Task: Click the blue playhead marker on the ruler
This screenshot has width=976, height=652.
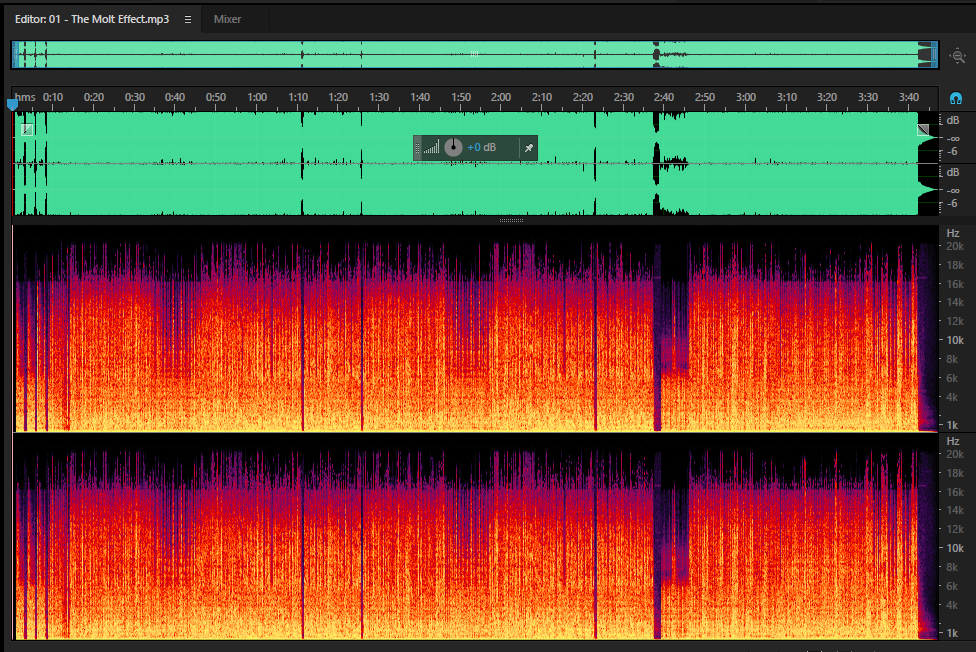Action: click(x=12, y=105)
